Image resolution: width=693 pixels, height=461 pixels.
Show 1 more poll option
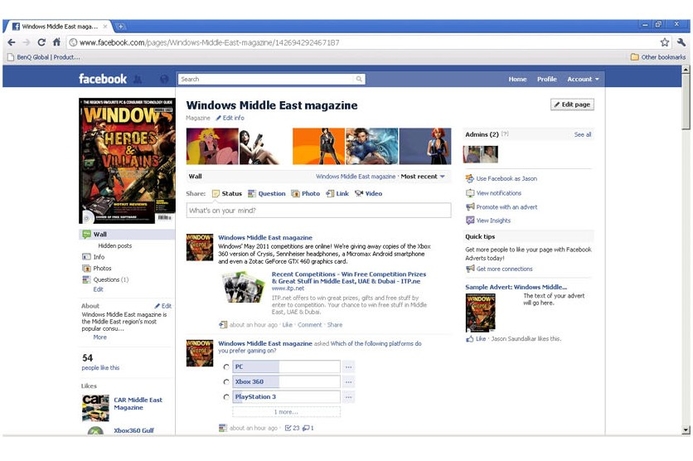click(x=286, y=412)
